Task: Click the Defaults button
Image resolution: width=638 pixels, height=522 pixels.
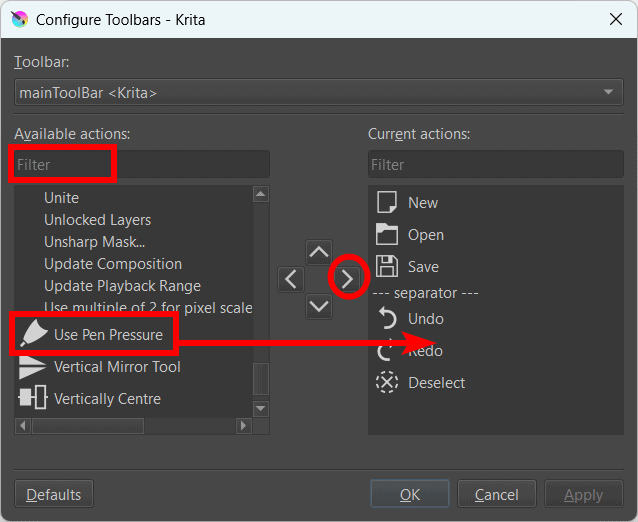Action: pos(54,494)
